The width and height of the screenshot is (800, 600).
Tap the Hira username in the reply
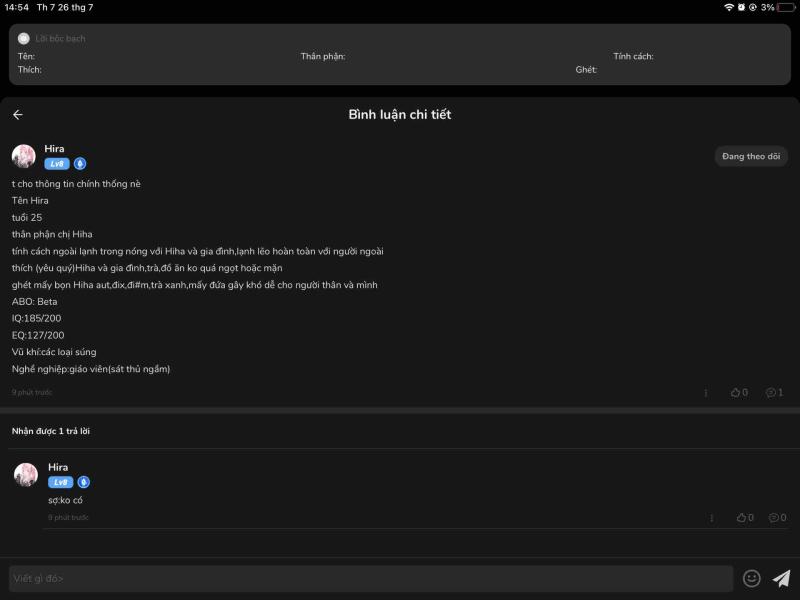click(58, 467)
